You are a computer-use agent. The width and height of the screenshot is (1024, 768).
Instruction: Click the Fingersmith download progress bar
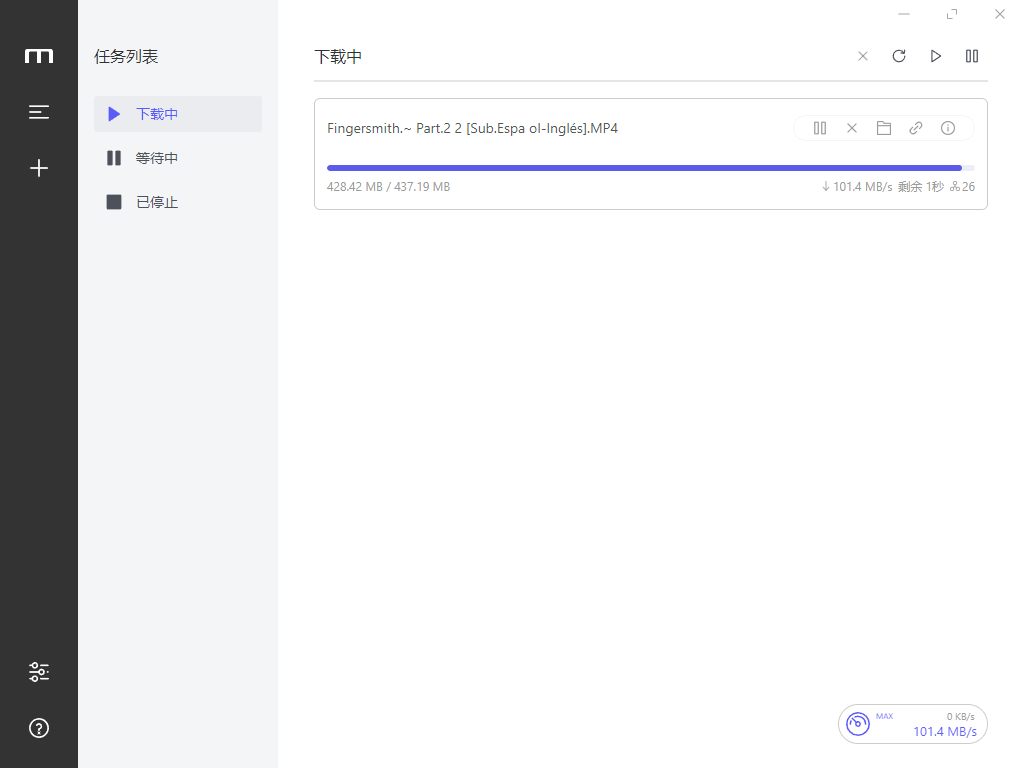click(650, 168)
